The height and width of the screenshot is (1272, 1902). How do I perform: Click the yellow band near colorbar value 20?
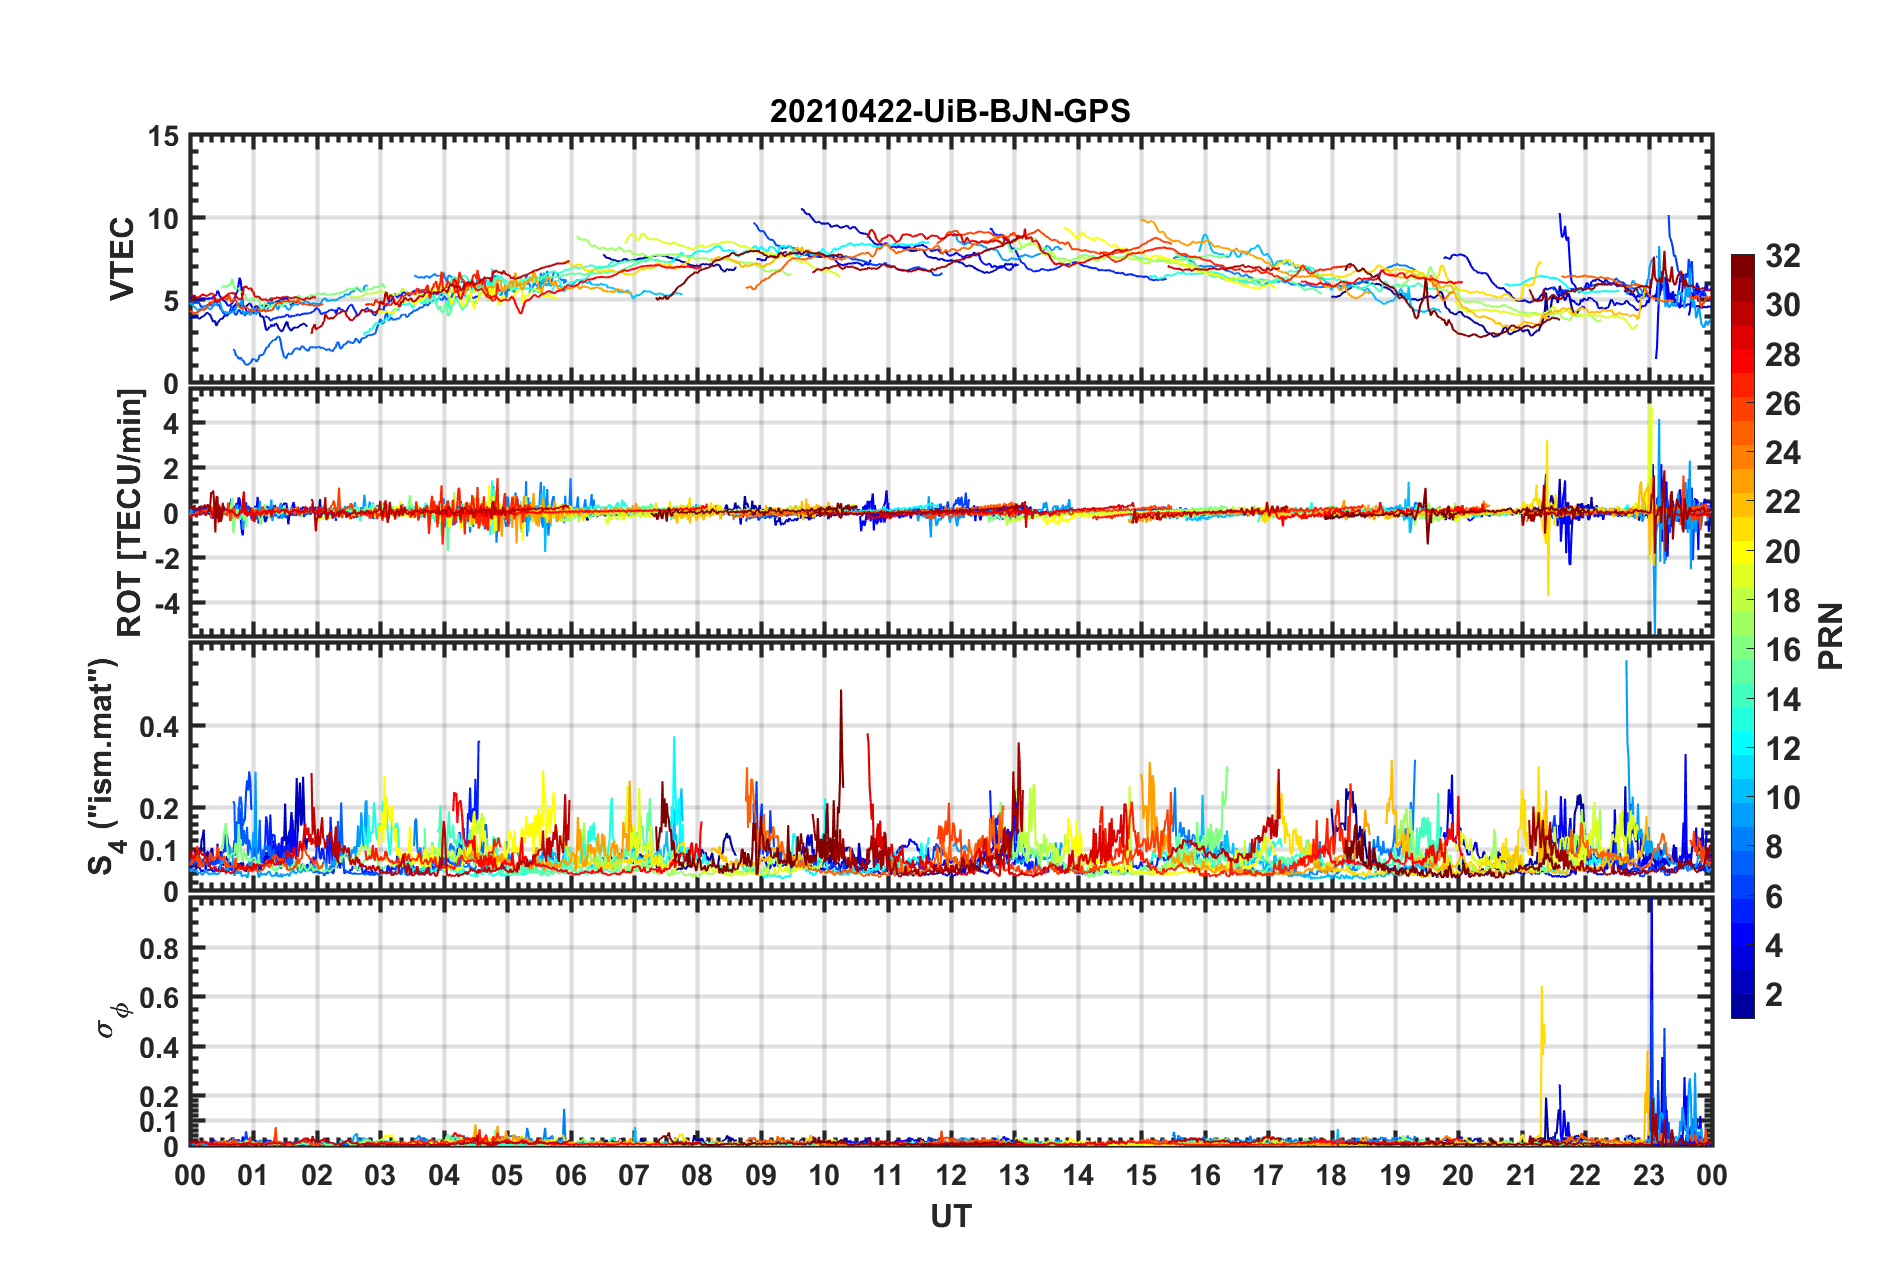point(1743,552)
